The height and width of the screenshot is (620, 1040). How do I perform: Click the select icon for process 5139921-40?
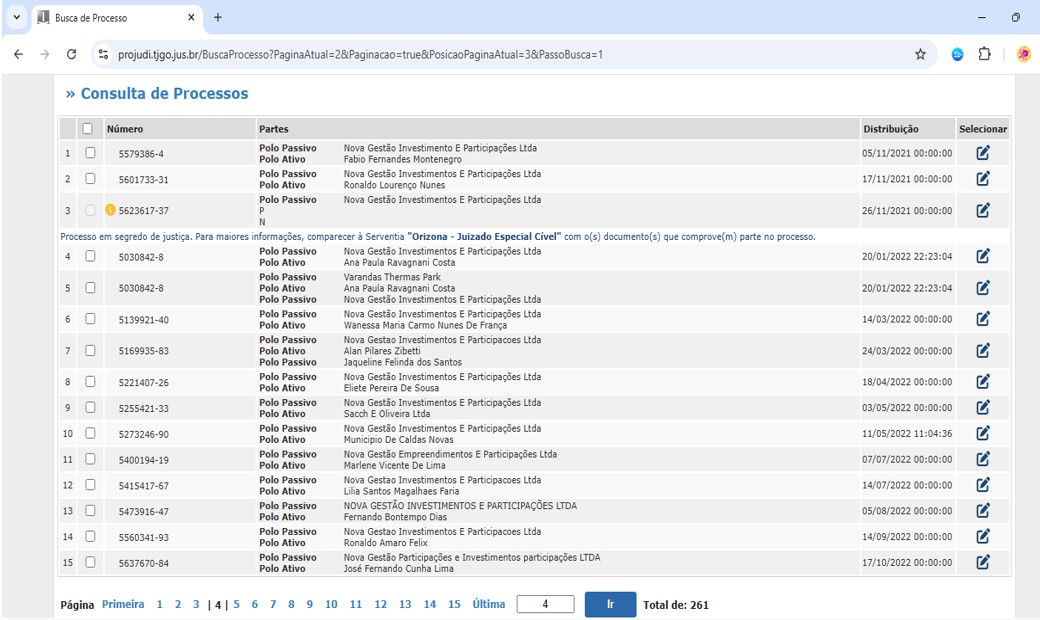pyautogui.click(x=982, y=319)
